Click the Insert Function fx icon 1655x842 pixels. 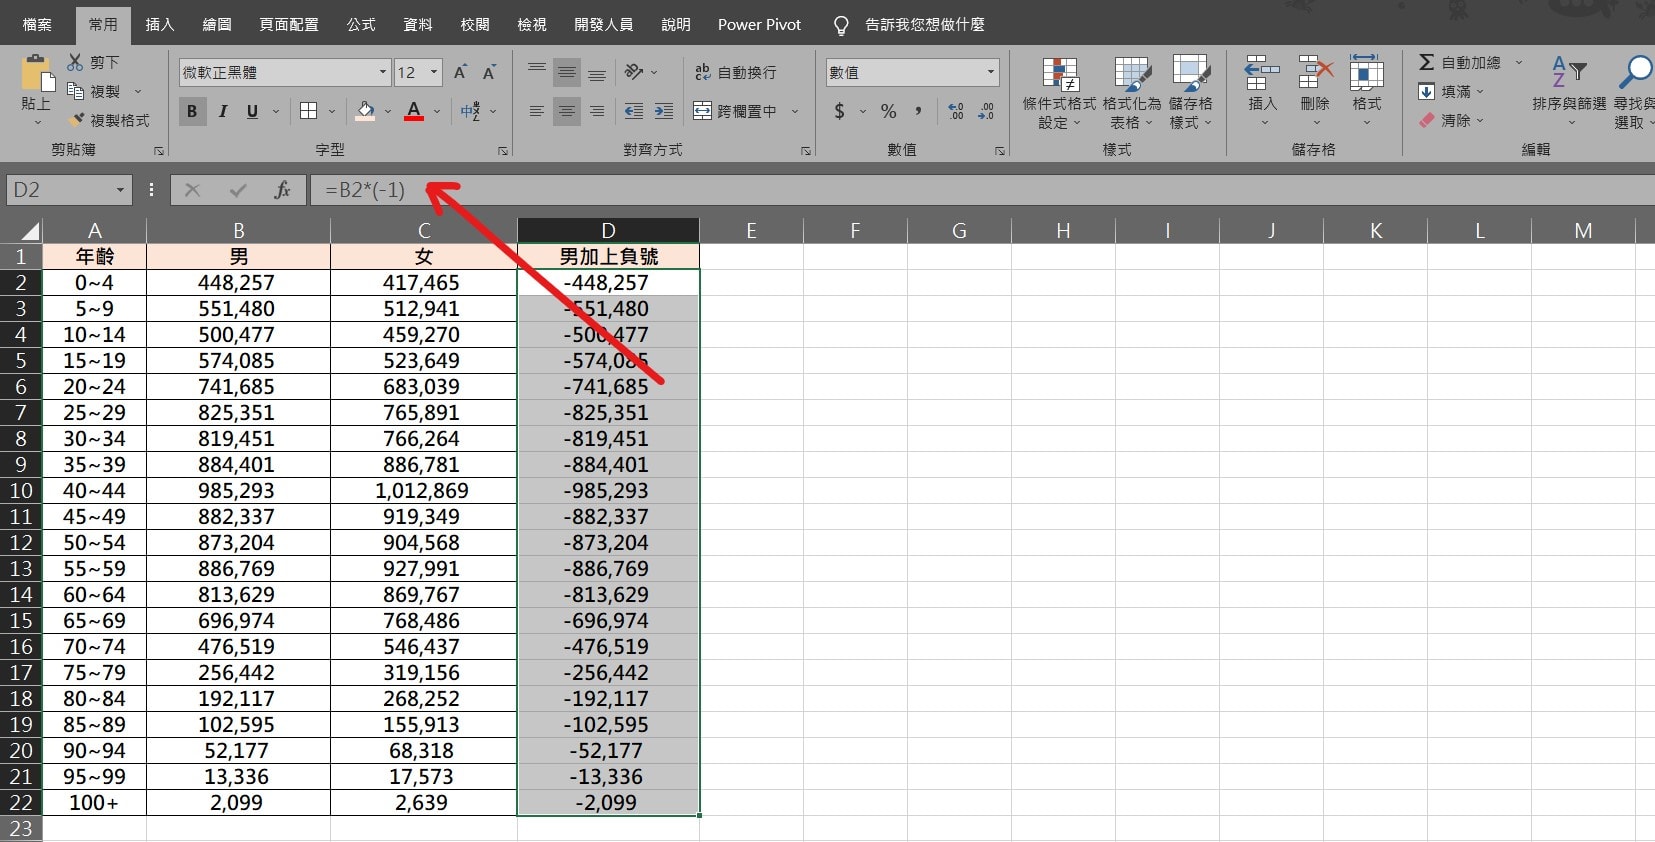tap(282, 189)
